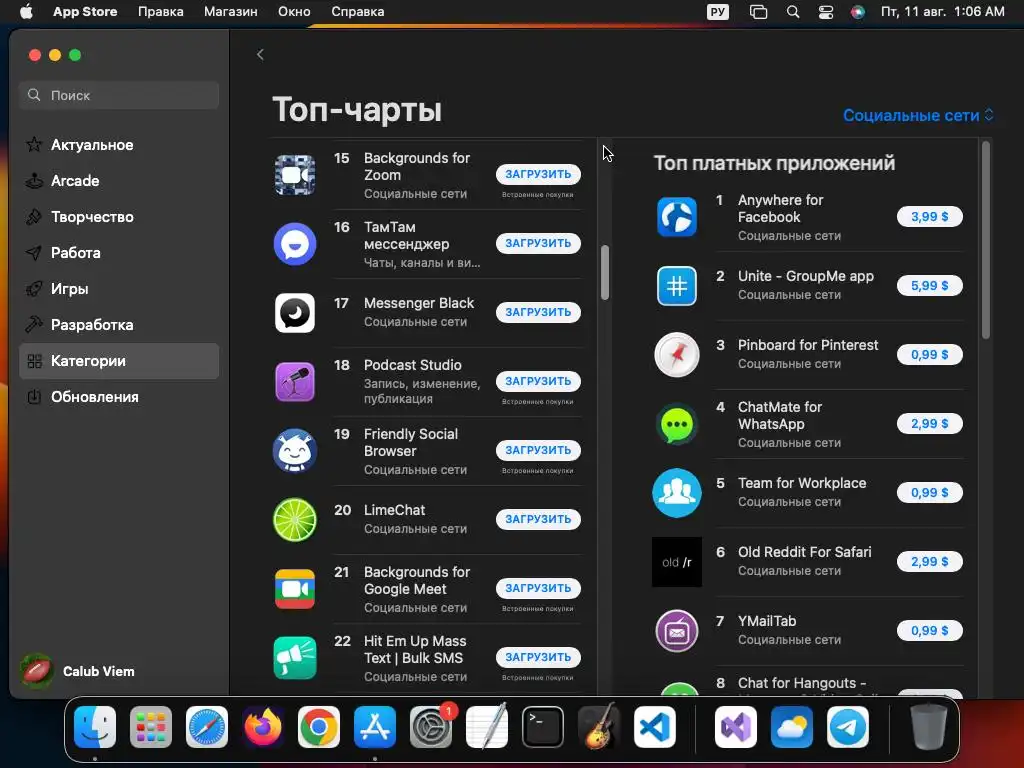The width and height of the screenshot is (1024, 768).
Task: Open Unite - GroupMe app icon
Action: pos(677,286)
